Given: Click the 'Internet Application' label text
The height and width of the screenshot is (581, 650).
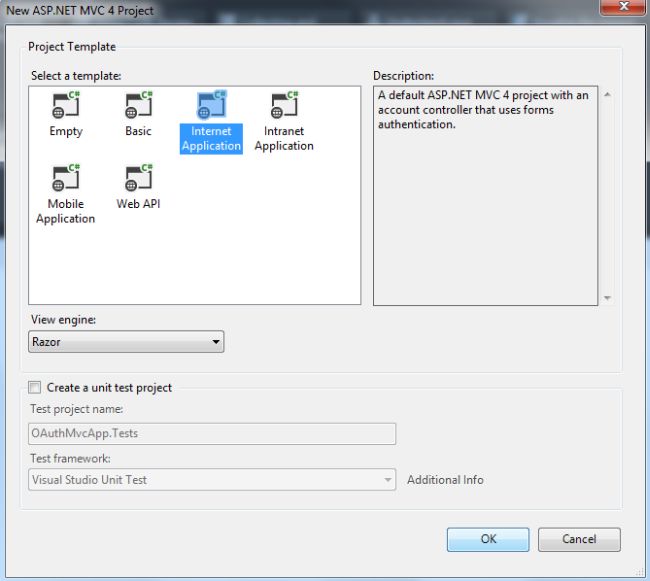Looking at the screenshot, I should coord(211,138).
